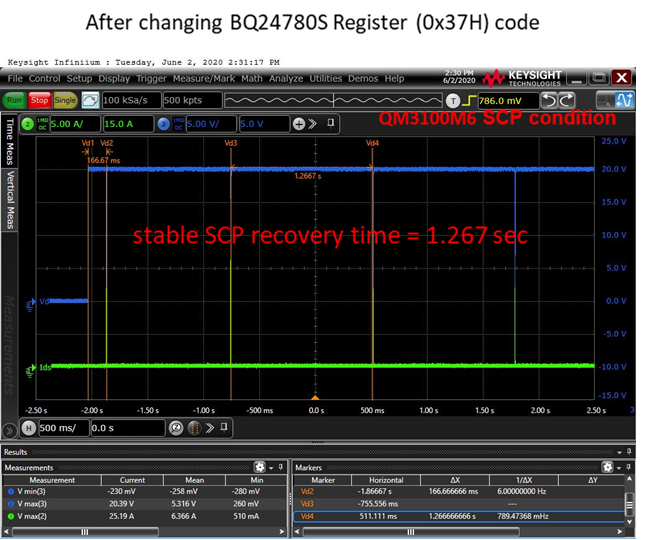646x540 pixels.
Task: Trigger a Single acquisition
Action: [65, 100]
